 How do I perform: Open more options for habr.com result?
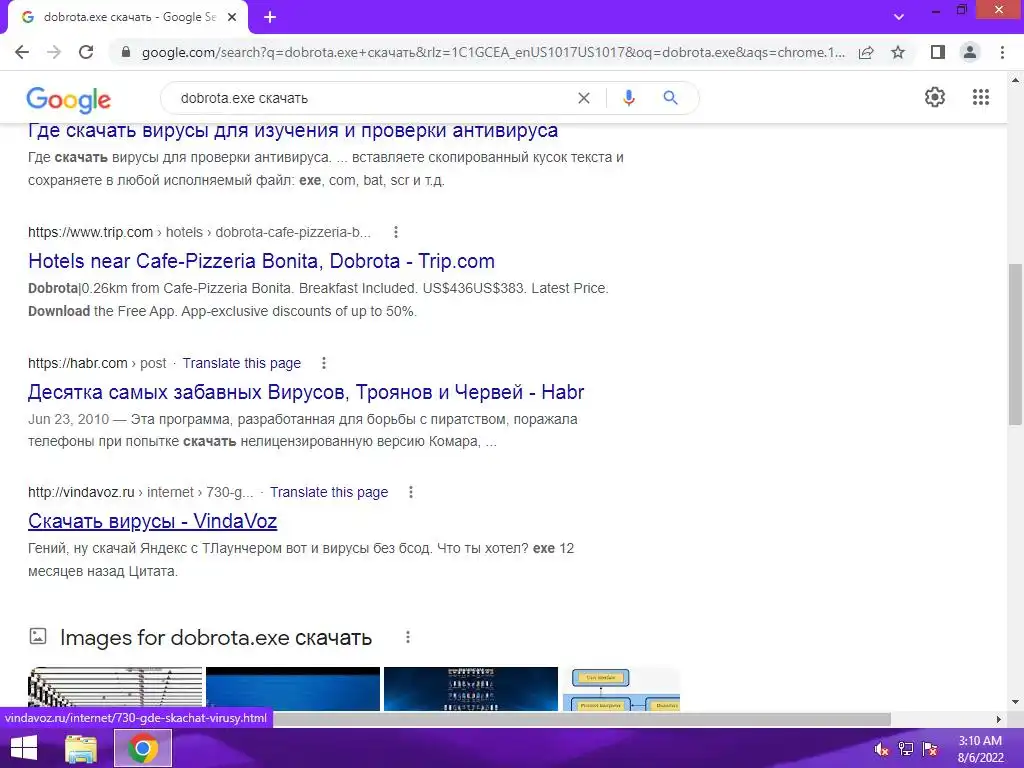[x=324, y=363]
